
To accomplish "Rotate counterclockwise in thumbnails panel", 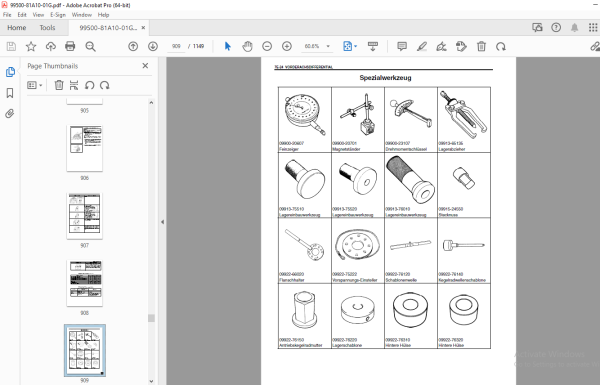I will pos(90,85).
